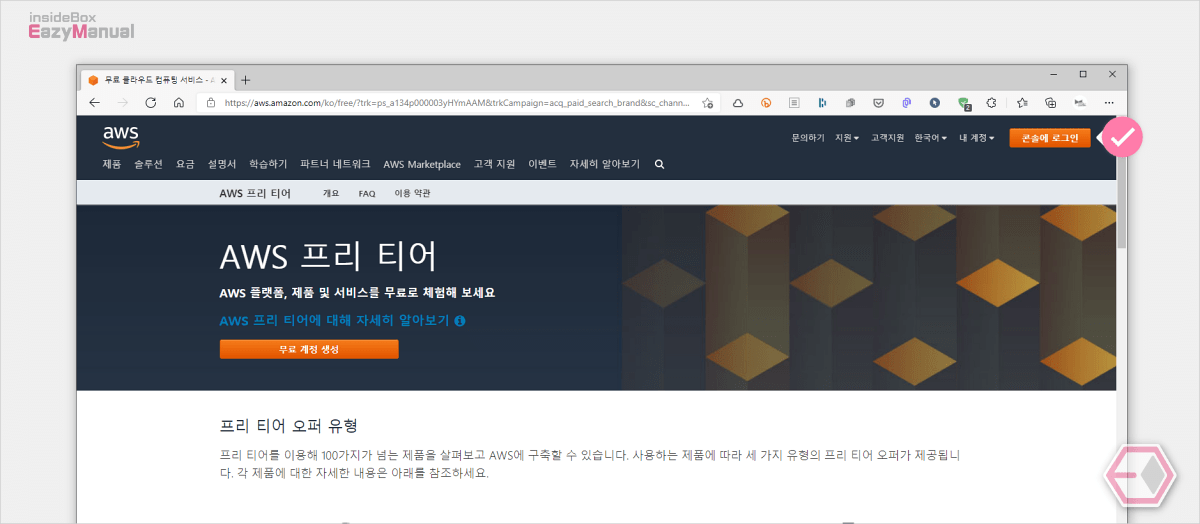Go back using the browser back arrow
1200x524 pixels.
click(x=94, y=102)
